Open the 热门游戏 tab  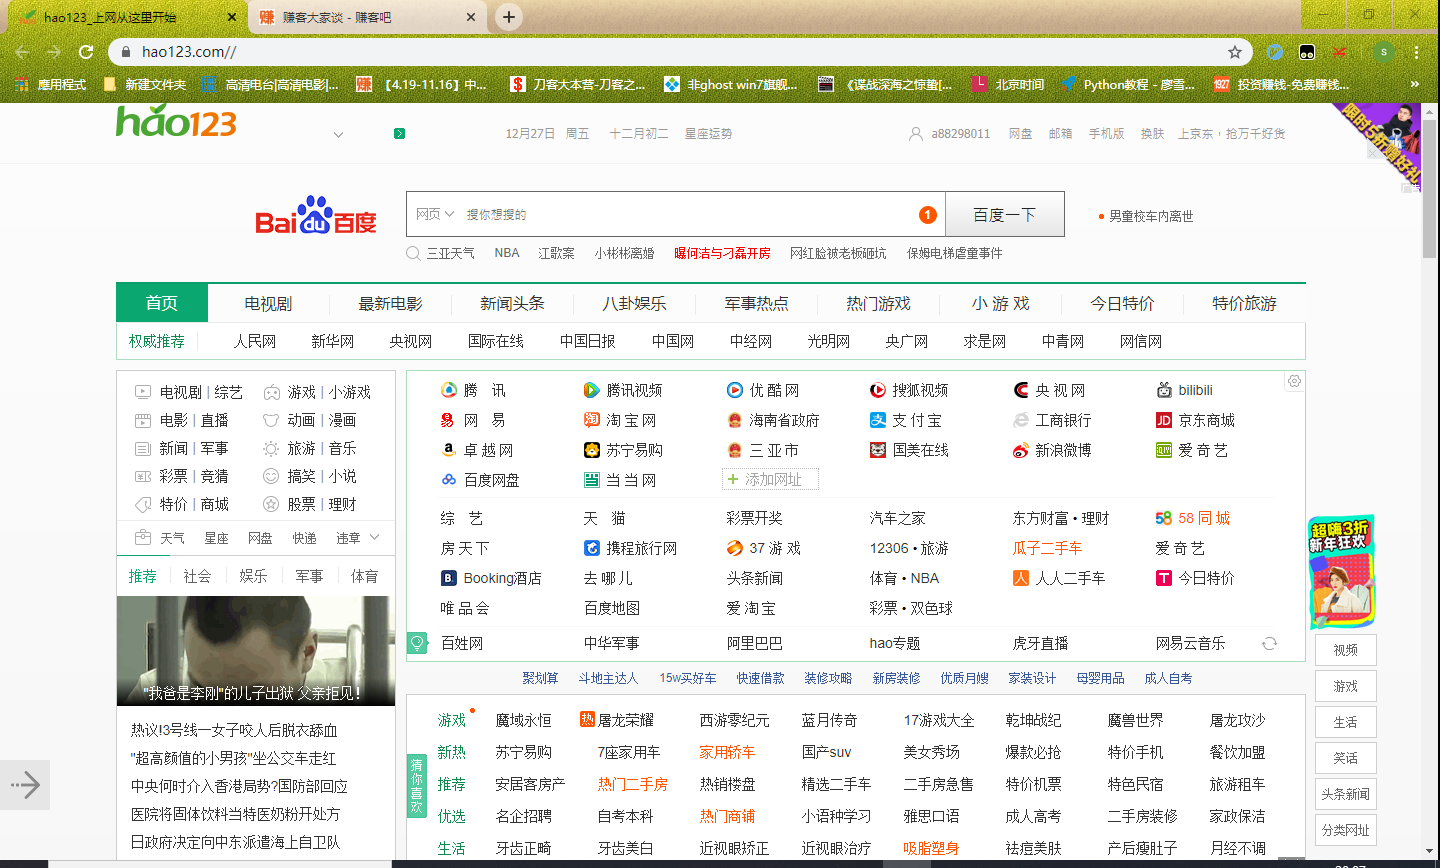[878, 303]
